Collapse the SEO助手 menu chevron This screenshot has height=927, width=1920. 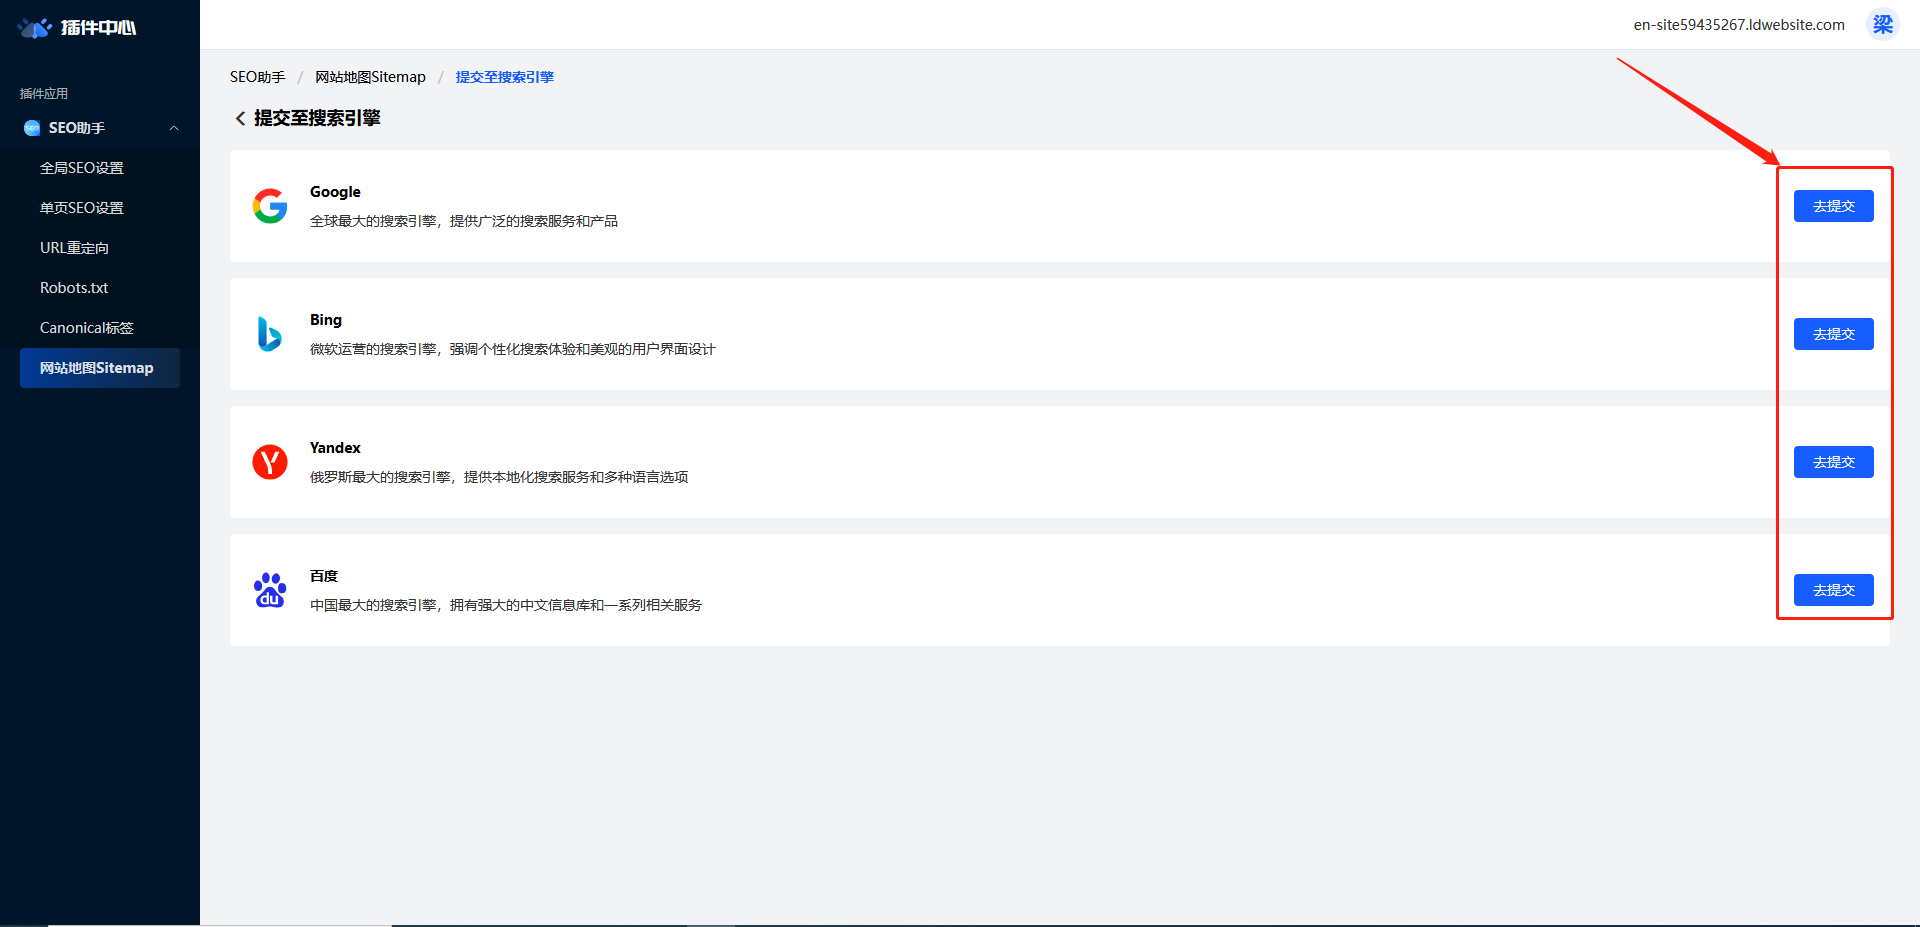(x=174, y=128)
